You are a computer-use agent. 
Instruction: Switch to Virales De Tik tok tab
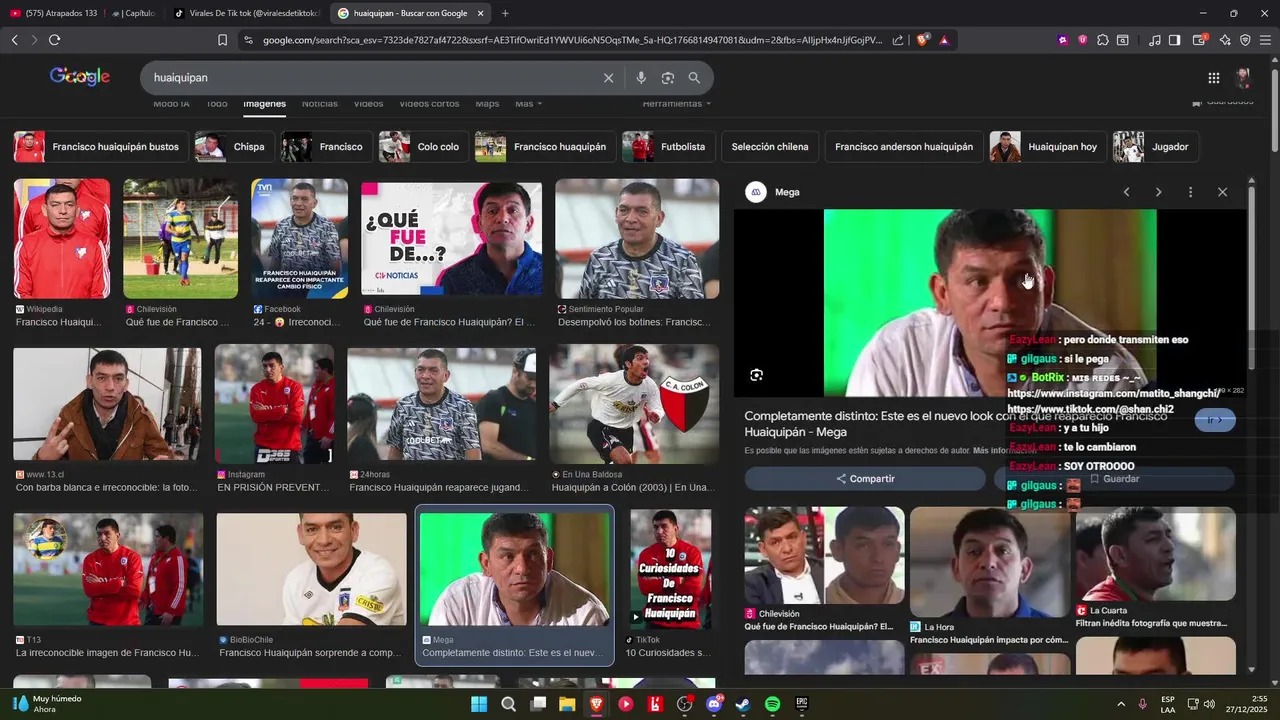coord(246,13)
